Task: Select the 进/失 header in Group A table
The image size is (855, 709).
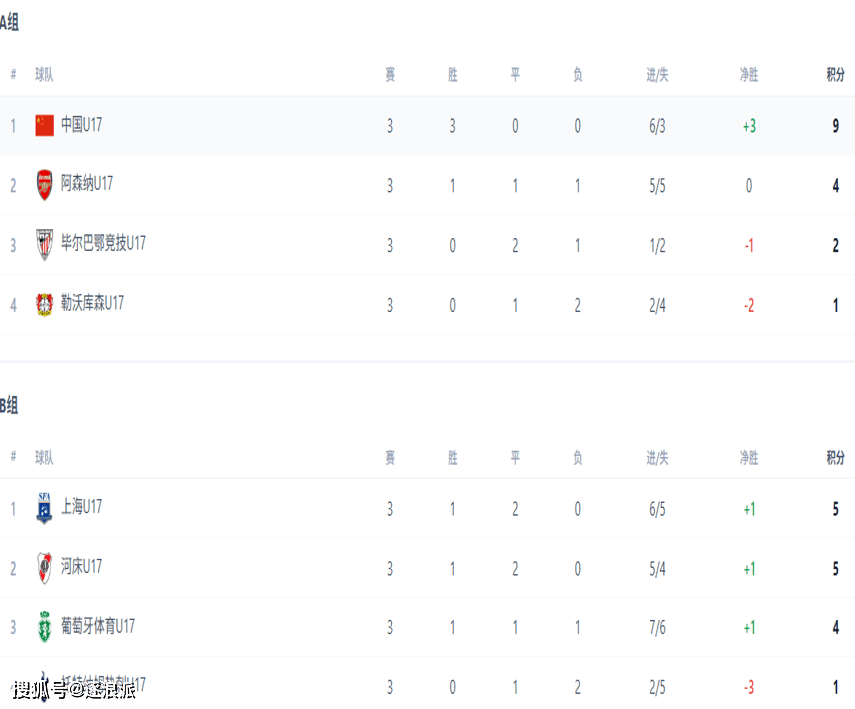Action: [657, 75]
